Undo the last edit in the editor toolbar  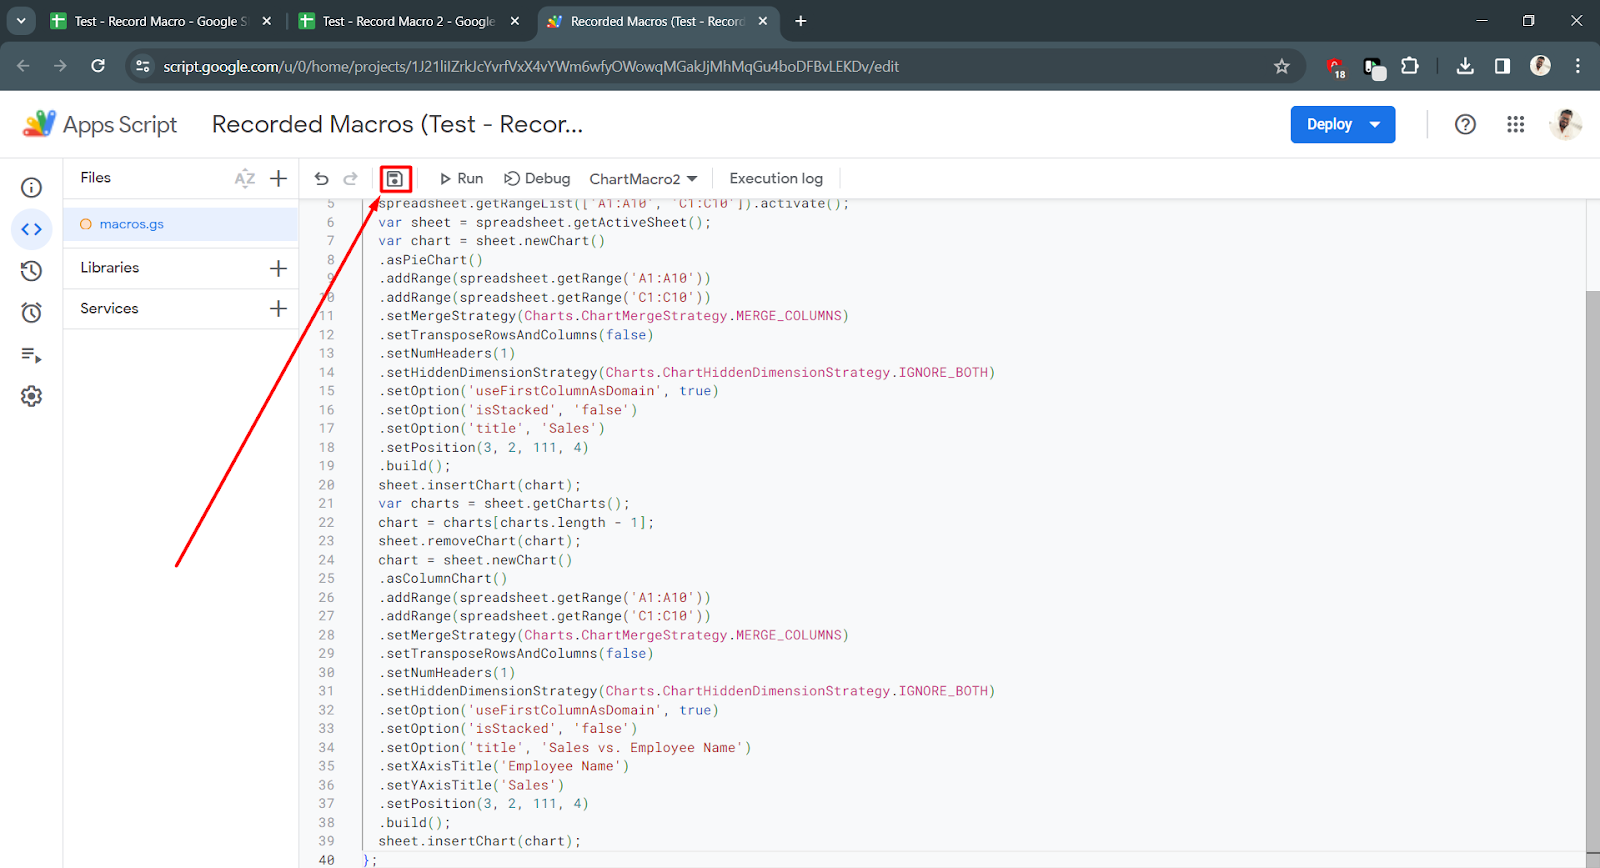tap(321, 179)
